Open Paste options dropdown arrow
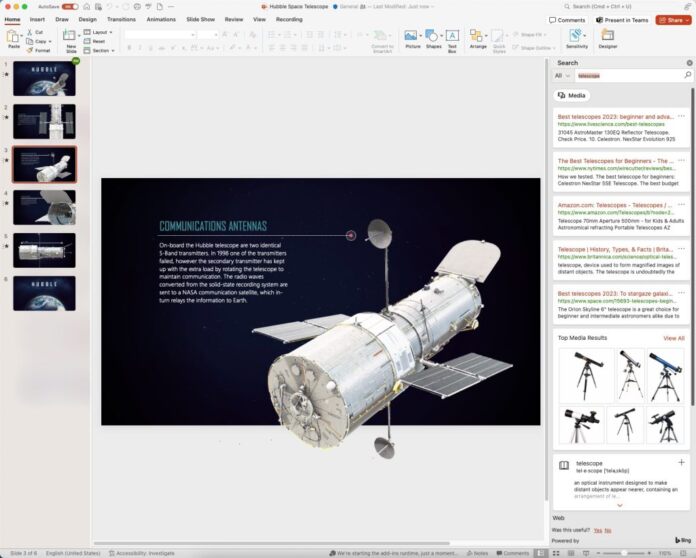 point(21,36)
